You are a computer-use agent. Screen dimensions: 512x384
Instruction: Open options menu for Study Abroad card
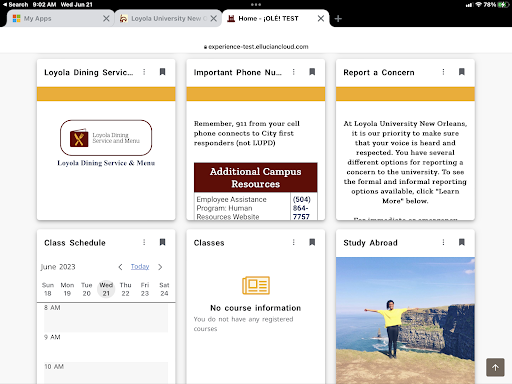(443, 242)
